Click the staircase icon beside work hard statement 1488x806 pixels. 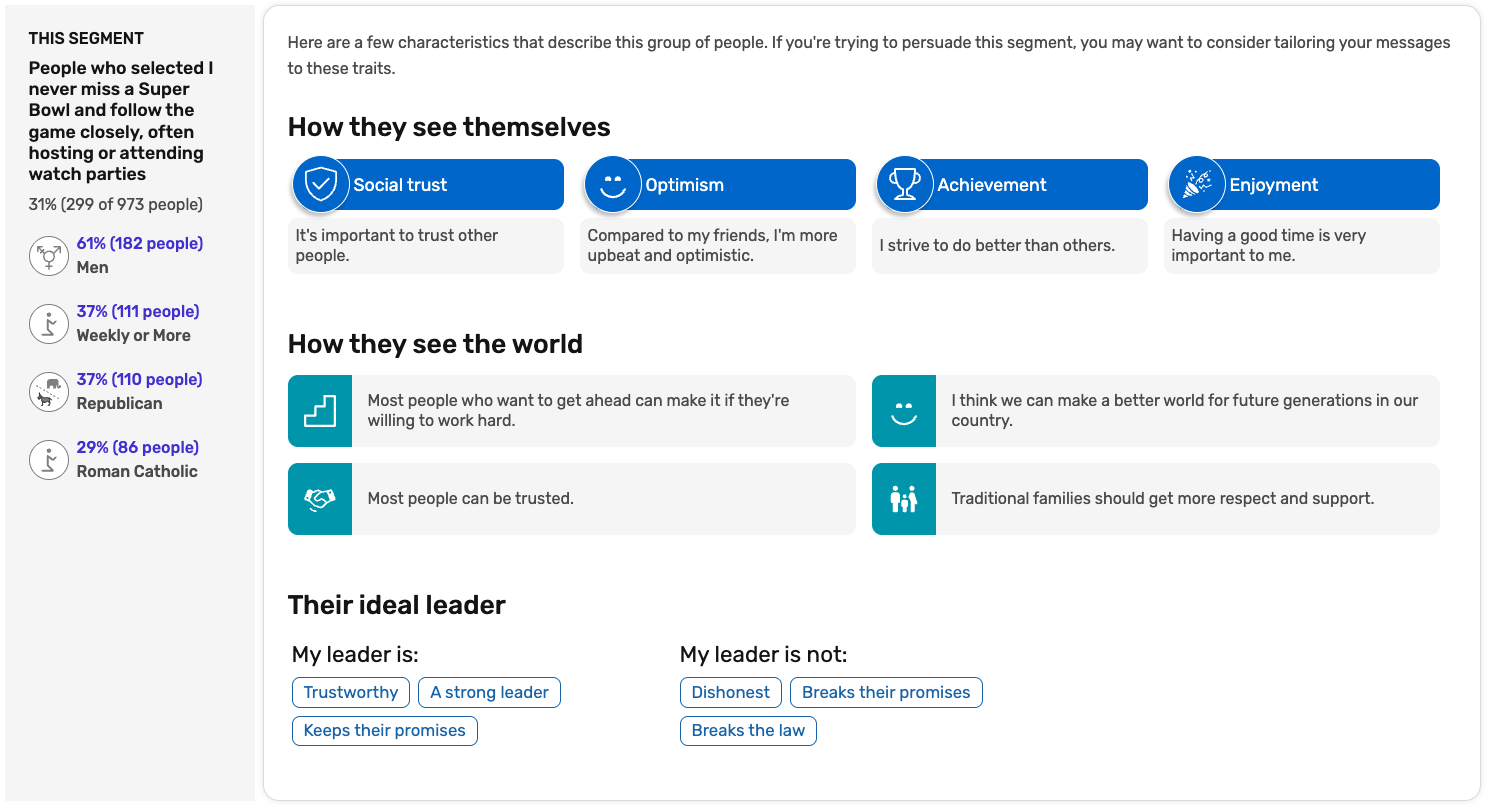pyautogui.click(x=320, y=411)
